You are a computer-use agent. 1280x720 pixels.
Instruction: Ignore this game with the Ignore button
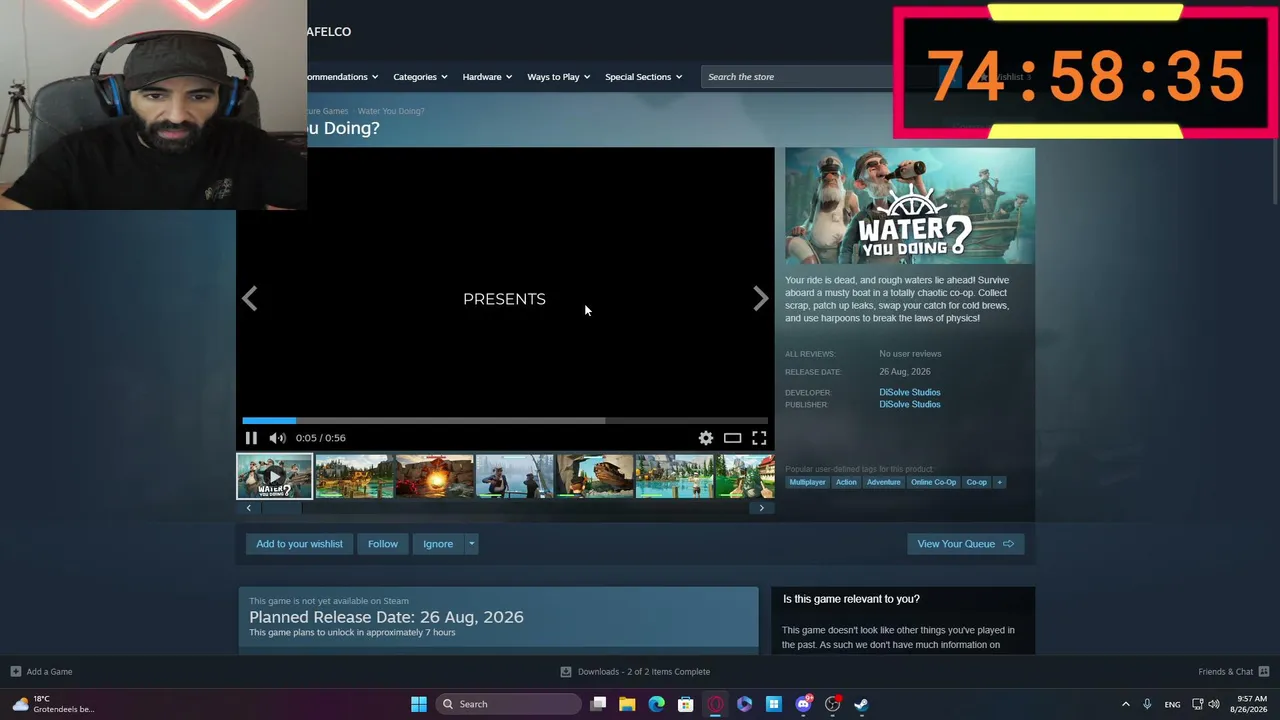point(438,544)
